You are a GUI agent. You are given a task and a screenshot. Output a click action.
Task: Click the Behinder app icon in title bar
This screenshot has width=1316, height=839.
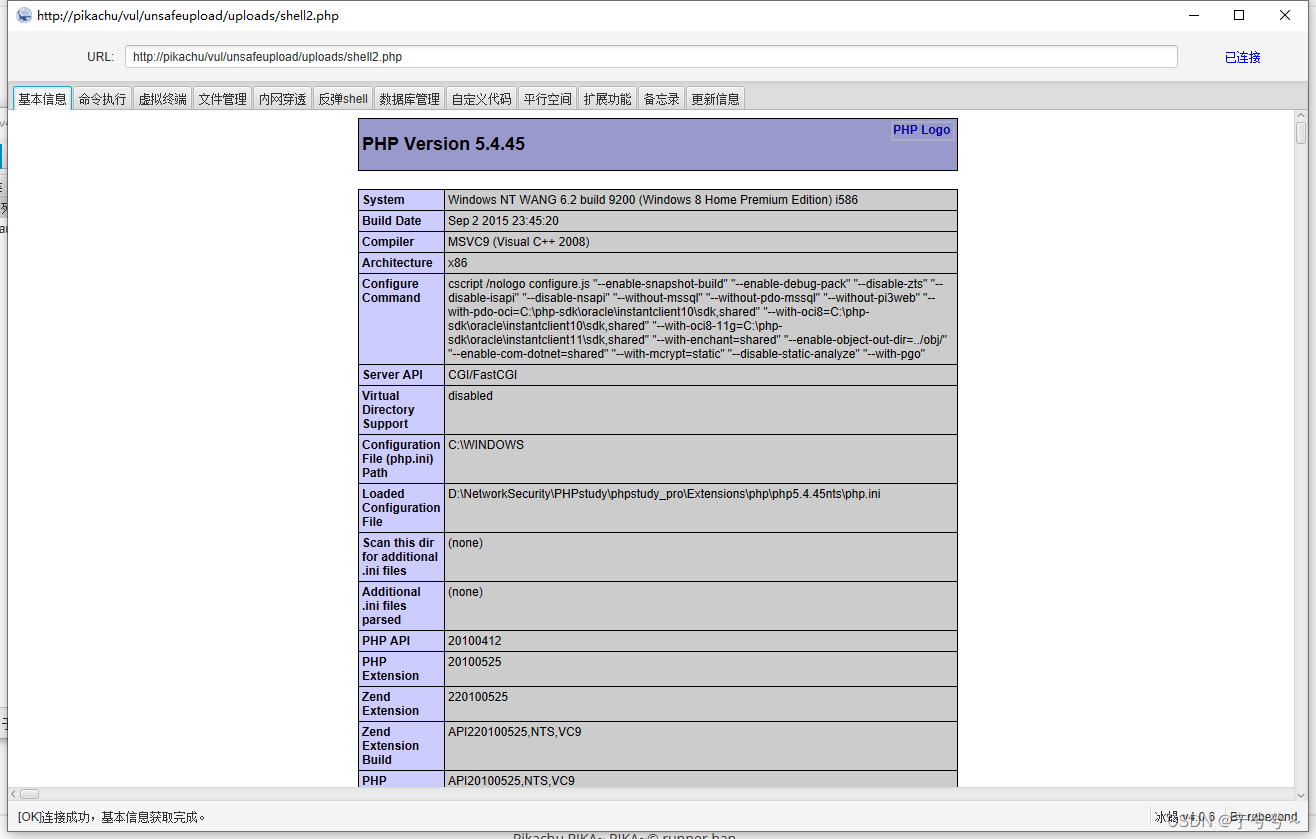pyautogui.click(x=24, y=15)
